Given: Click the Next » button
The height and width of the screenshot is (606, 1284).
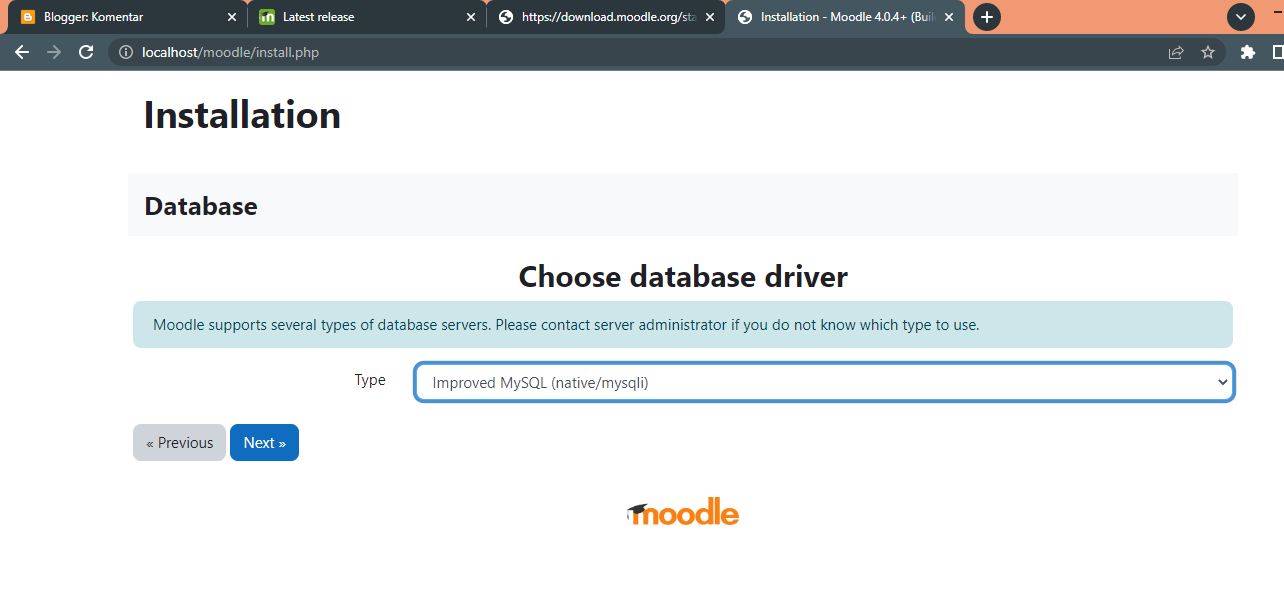Looking at the screenshot, I should (x=264, y=443).
